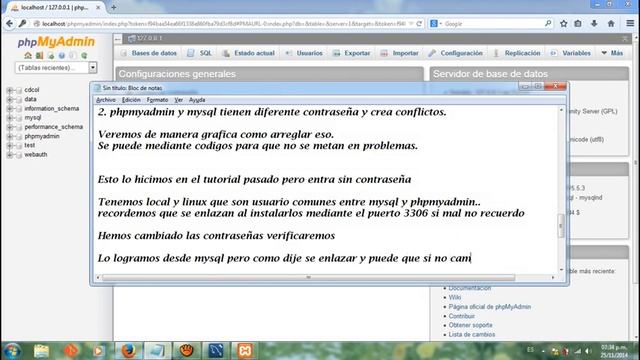Click Notepad scroll right arrow
The height and width of the screenshot is (360, 640).
(x=553, y=278)
